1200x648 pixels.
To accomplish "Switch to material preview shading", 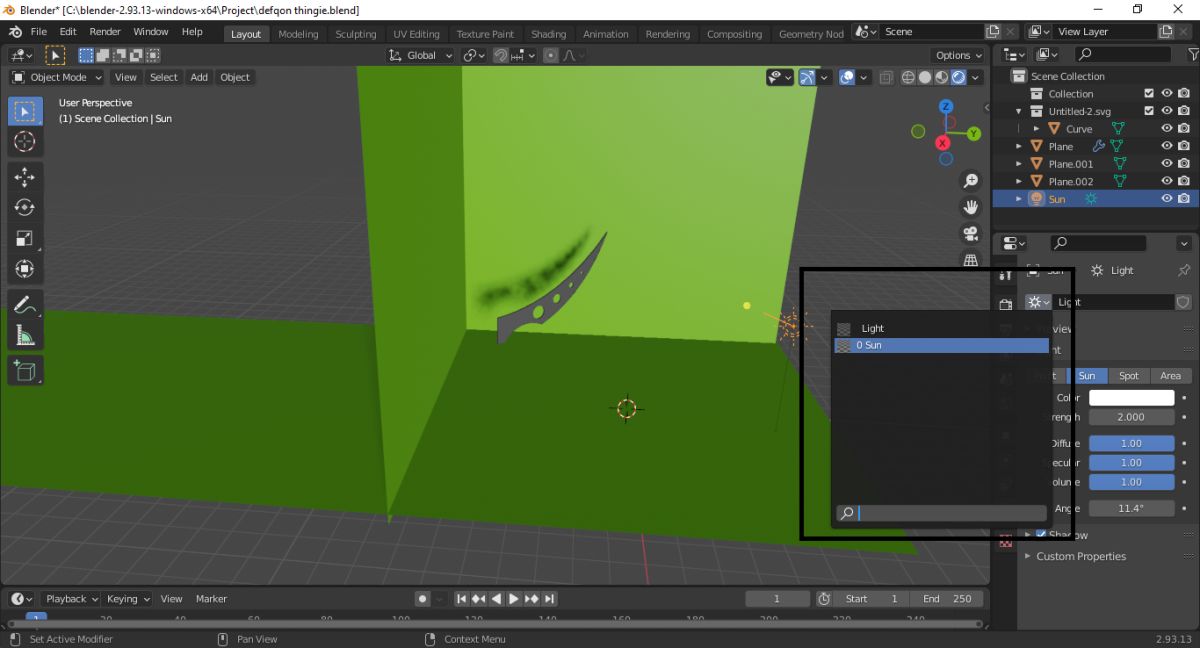I will pyautogui.click(x=941, y=77).
